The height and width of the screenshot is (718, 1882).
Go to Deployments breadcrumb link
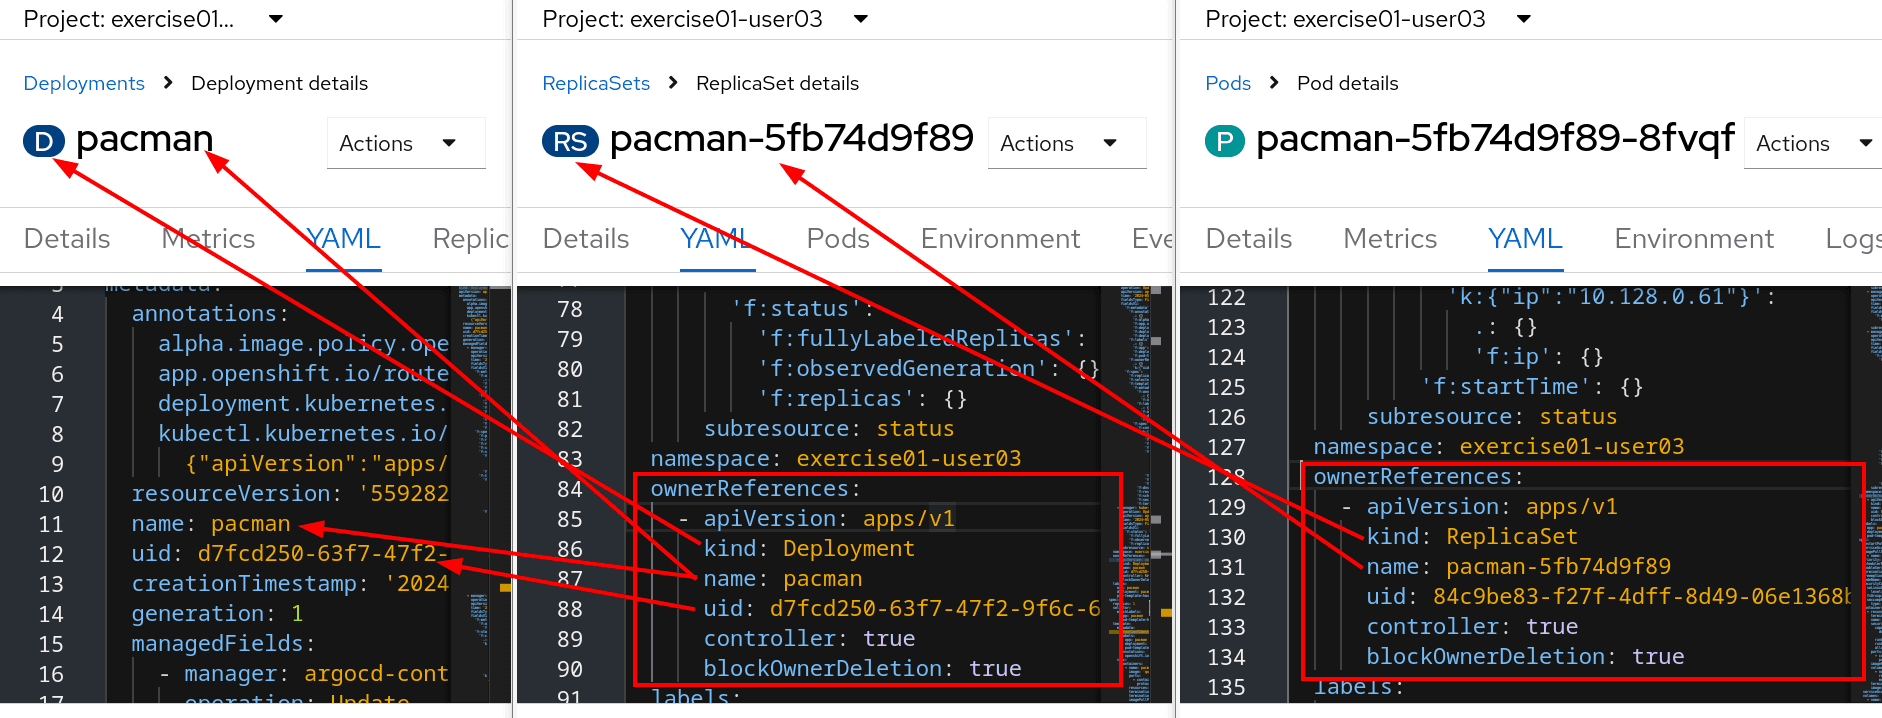(84, 83)
